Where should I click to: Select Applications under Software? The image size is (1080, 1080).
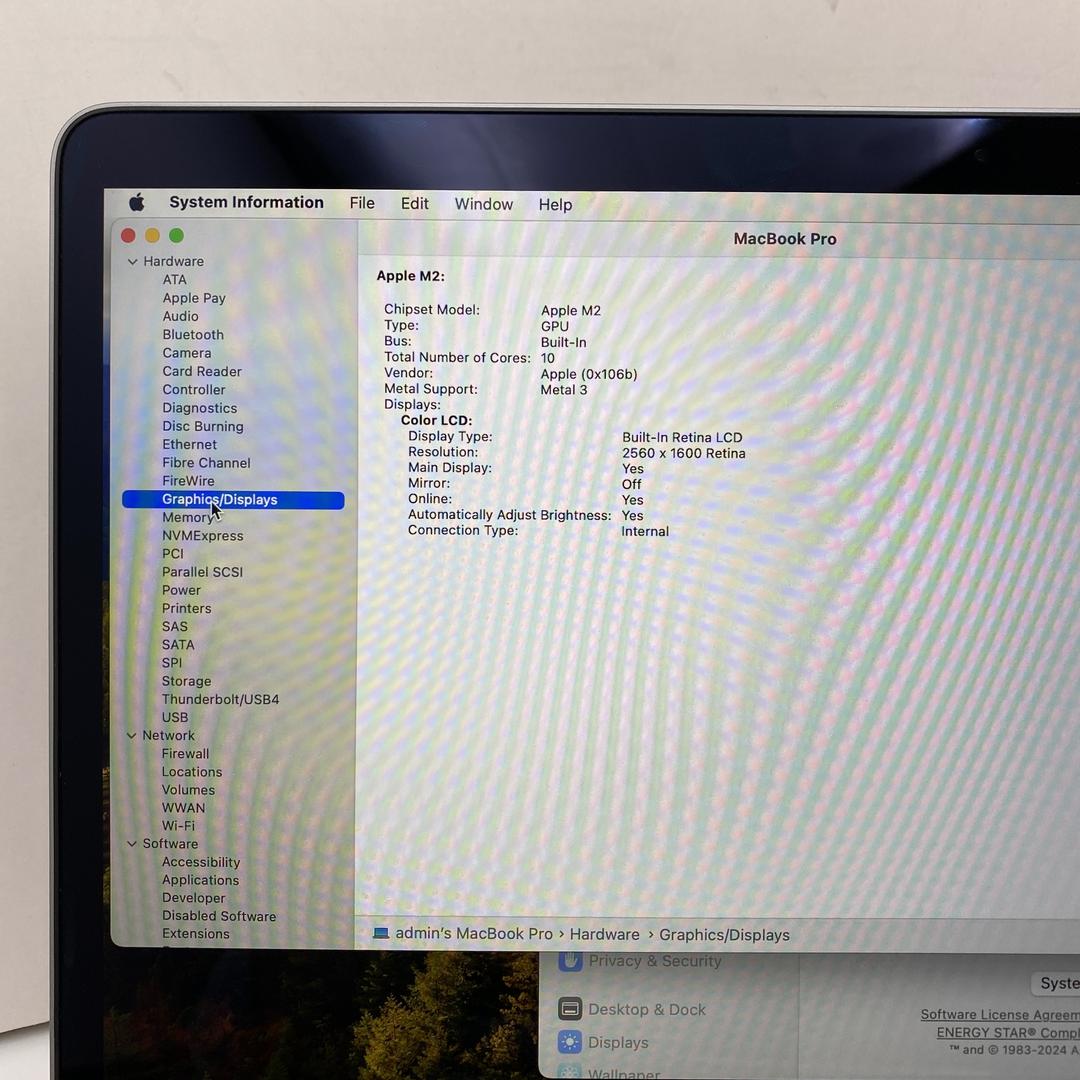(x=200, y=880)
